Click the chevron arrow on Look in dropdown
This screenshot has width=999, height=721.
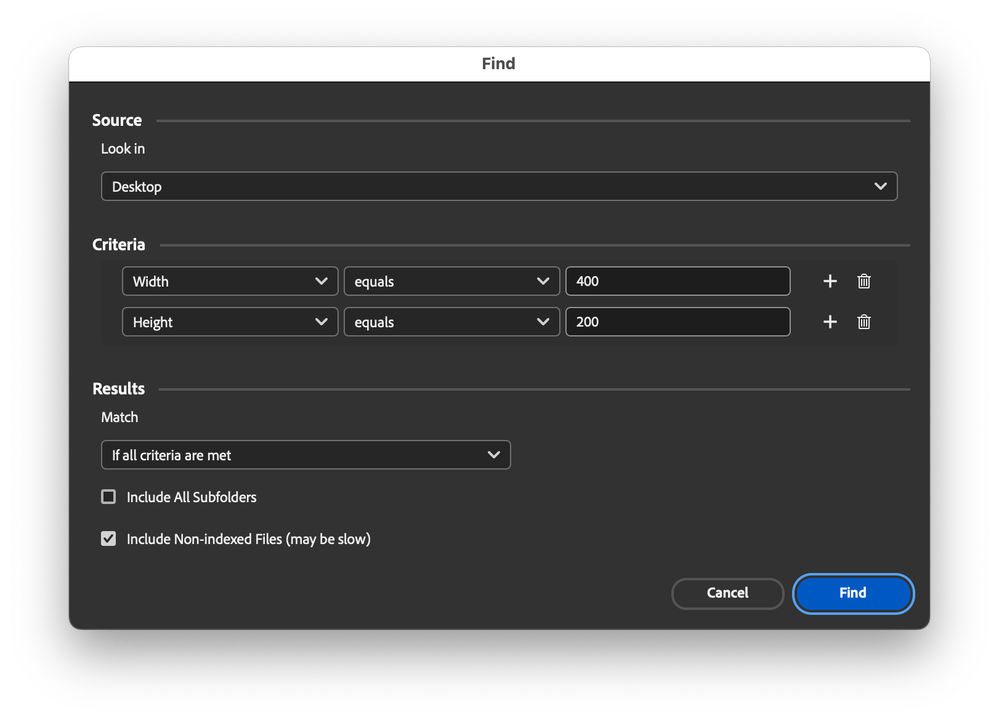point(880,187)
